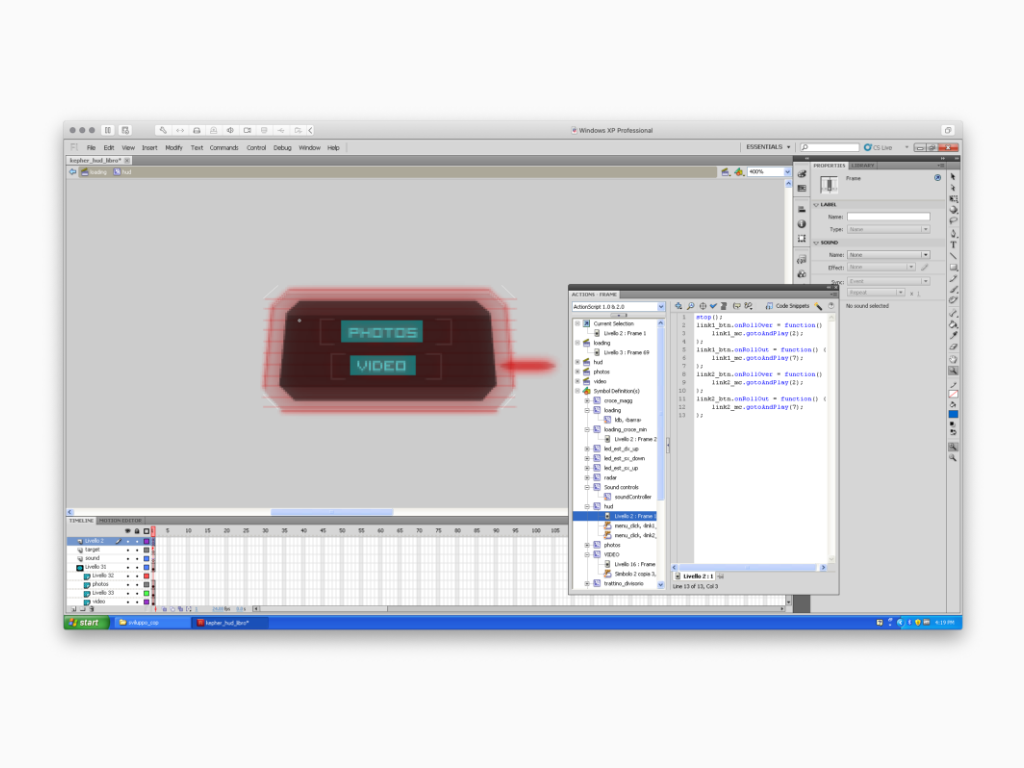The image size is (1024, 768).
Task: Click New Layer icon below timeline
Action: [74, 609]
